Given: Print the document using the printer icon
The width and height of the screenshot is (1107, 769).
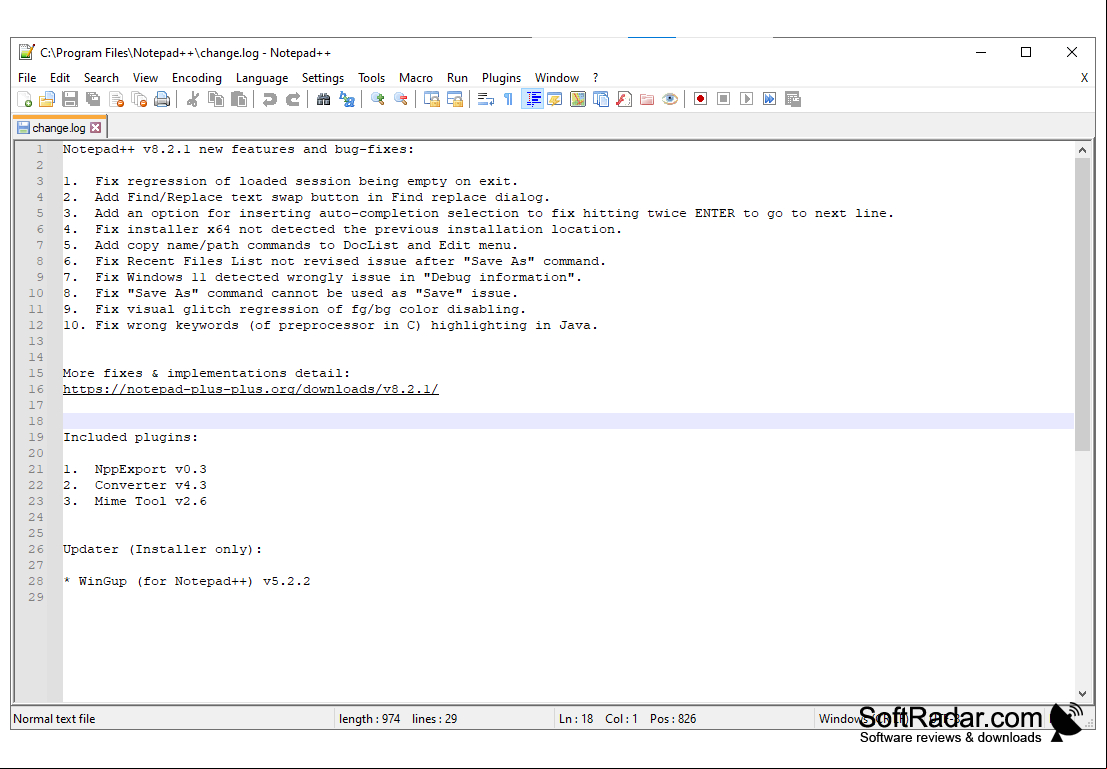Looking at the screenshot, I should point(162,100).
